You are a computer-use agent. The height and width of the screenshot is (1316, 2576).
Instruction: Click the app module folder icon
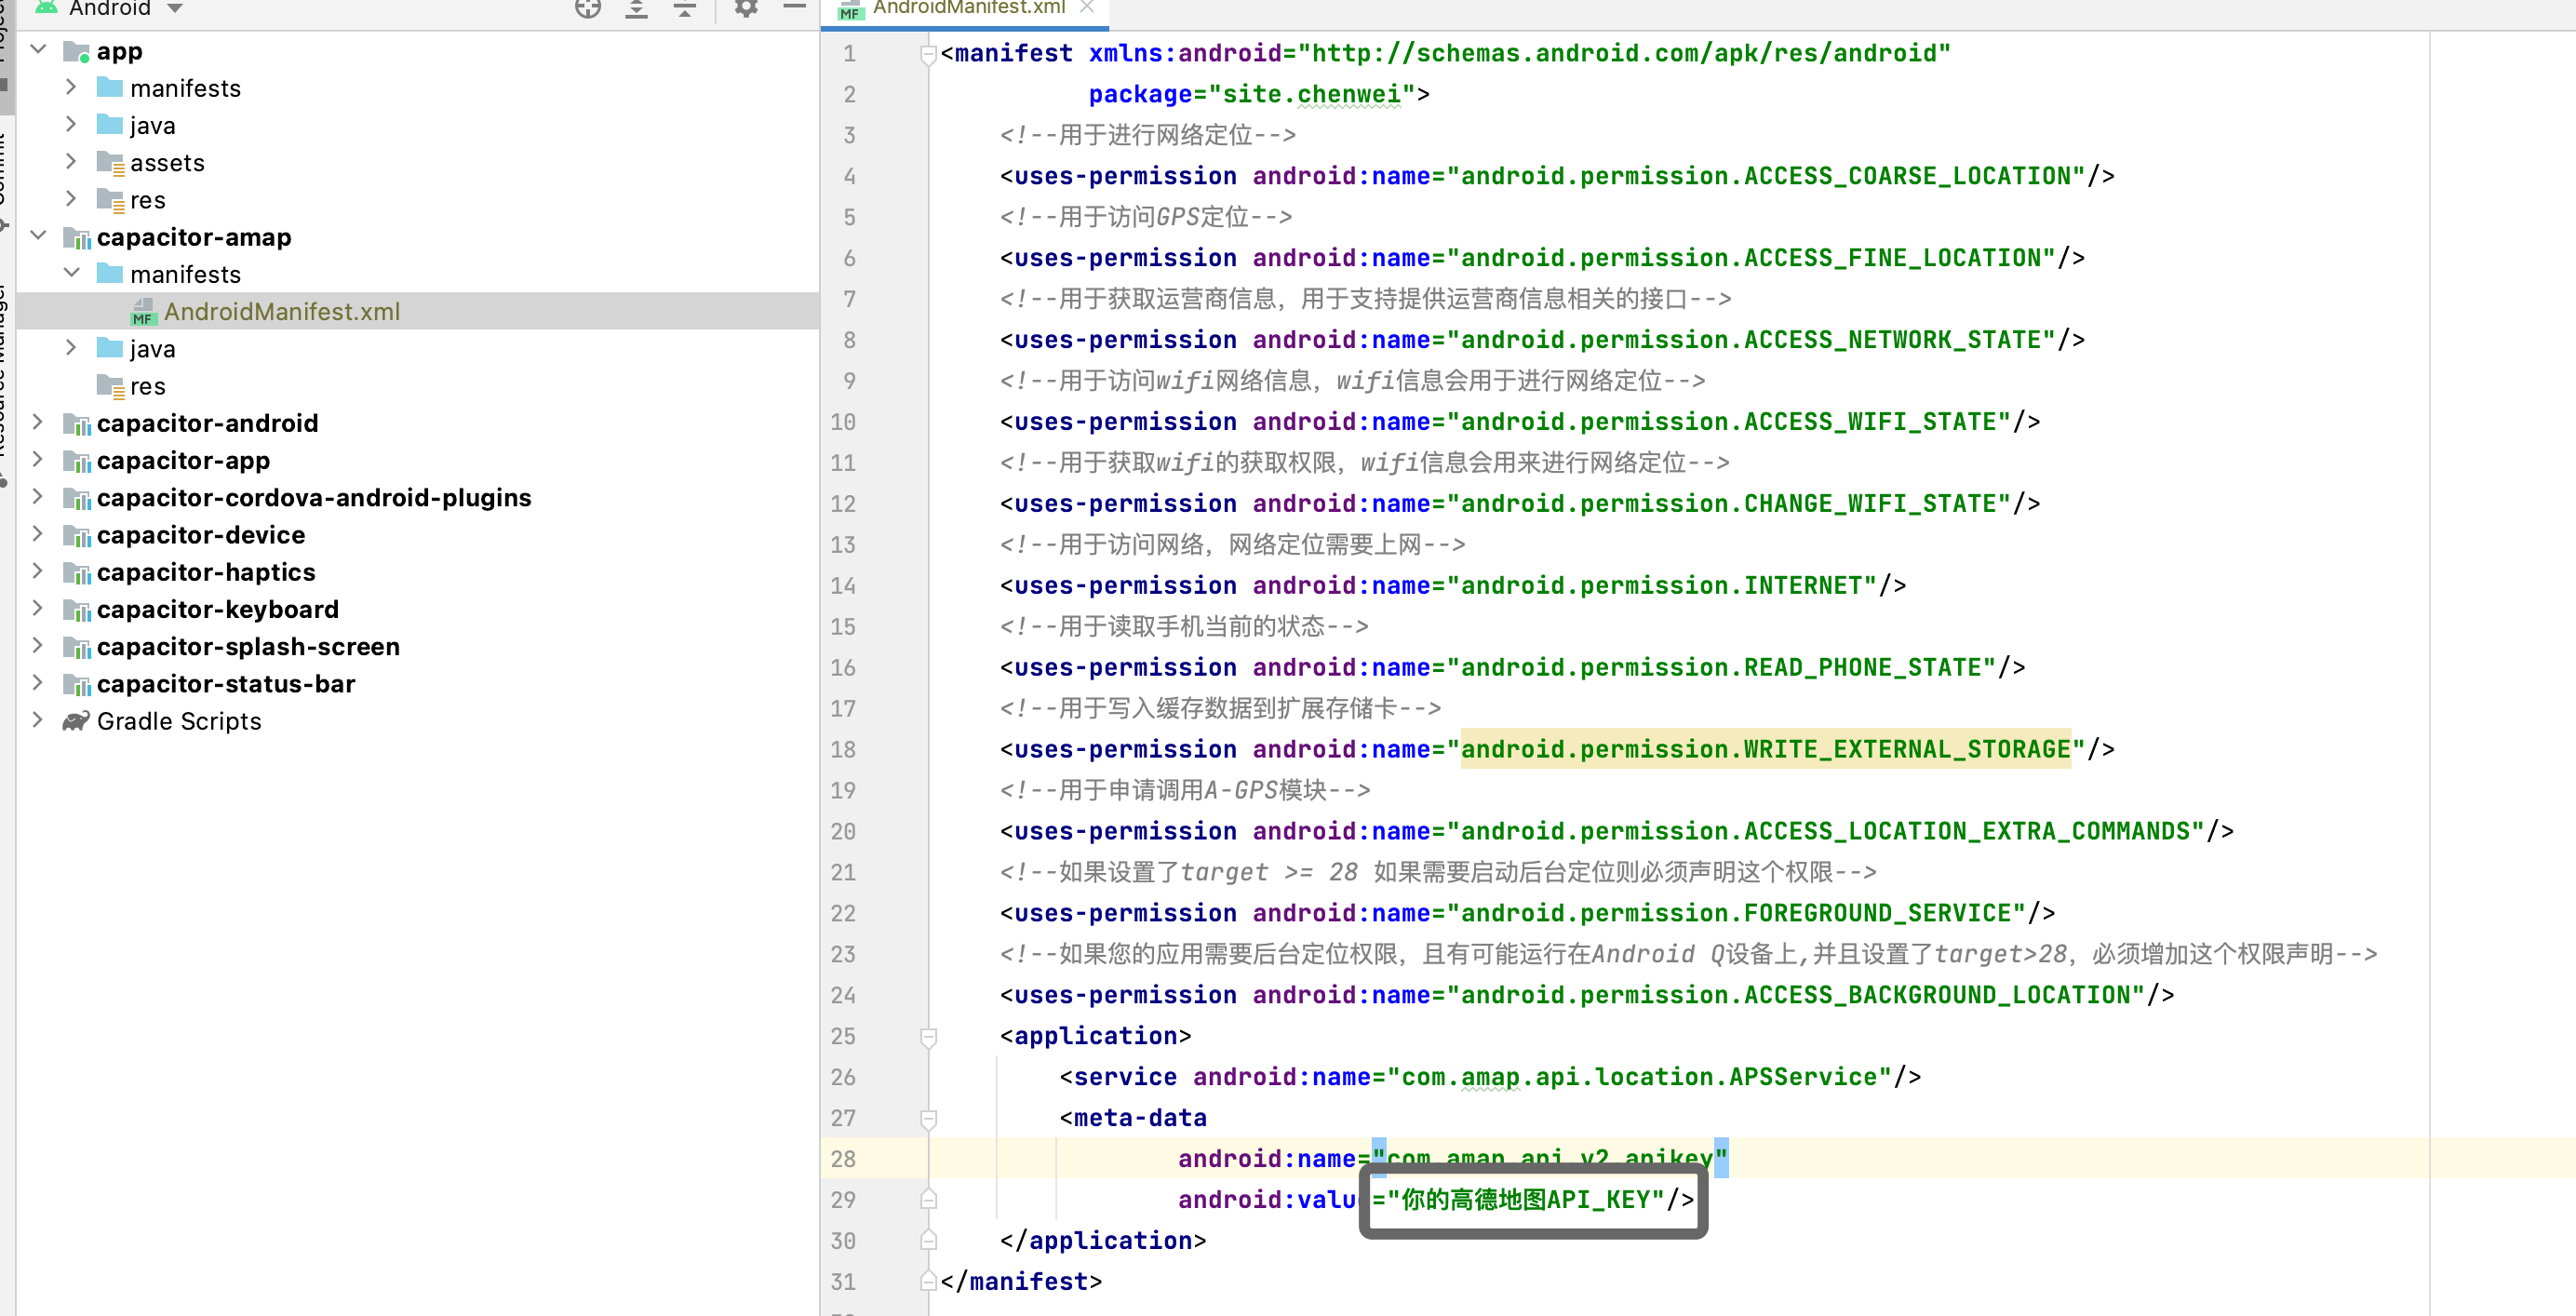click(76, 52)
